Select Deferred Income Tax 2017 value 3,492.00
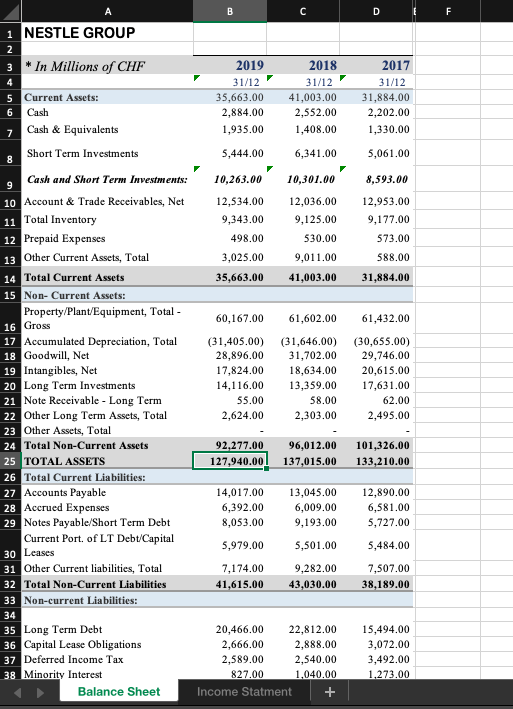 pyautogui.click(x=376, y=659)
